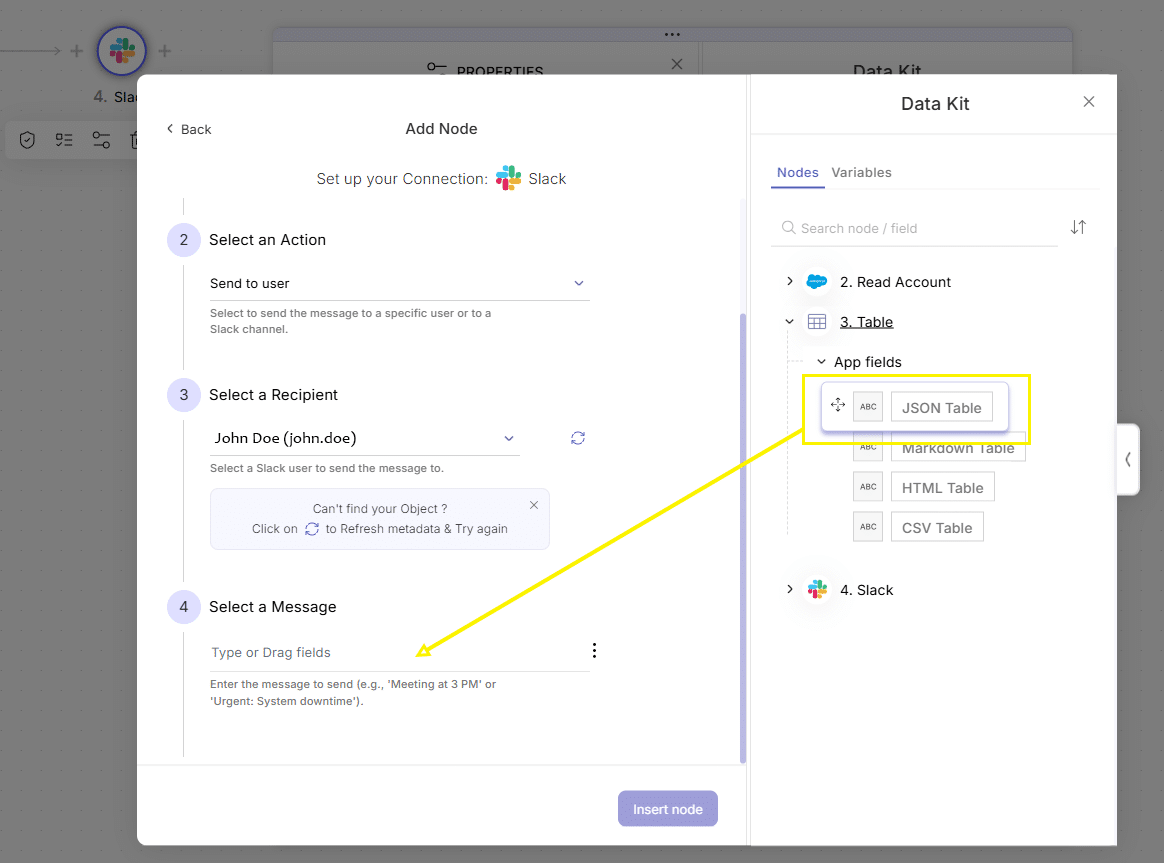1164x863 pixels.
Task: Open the John Doe recipient dropdown
Action: [364, 439]
